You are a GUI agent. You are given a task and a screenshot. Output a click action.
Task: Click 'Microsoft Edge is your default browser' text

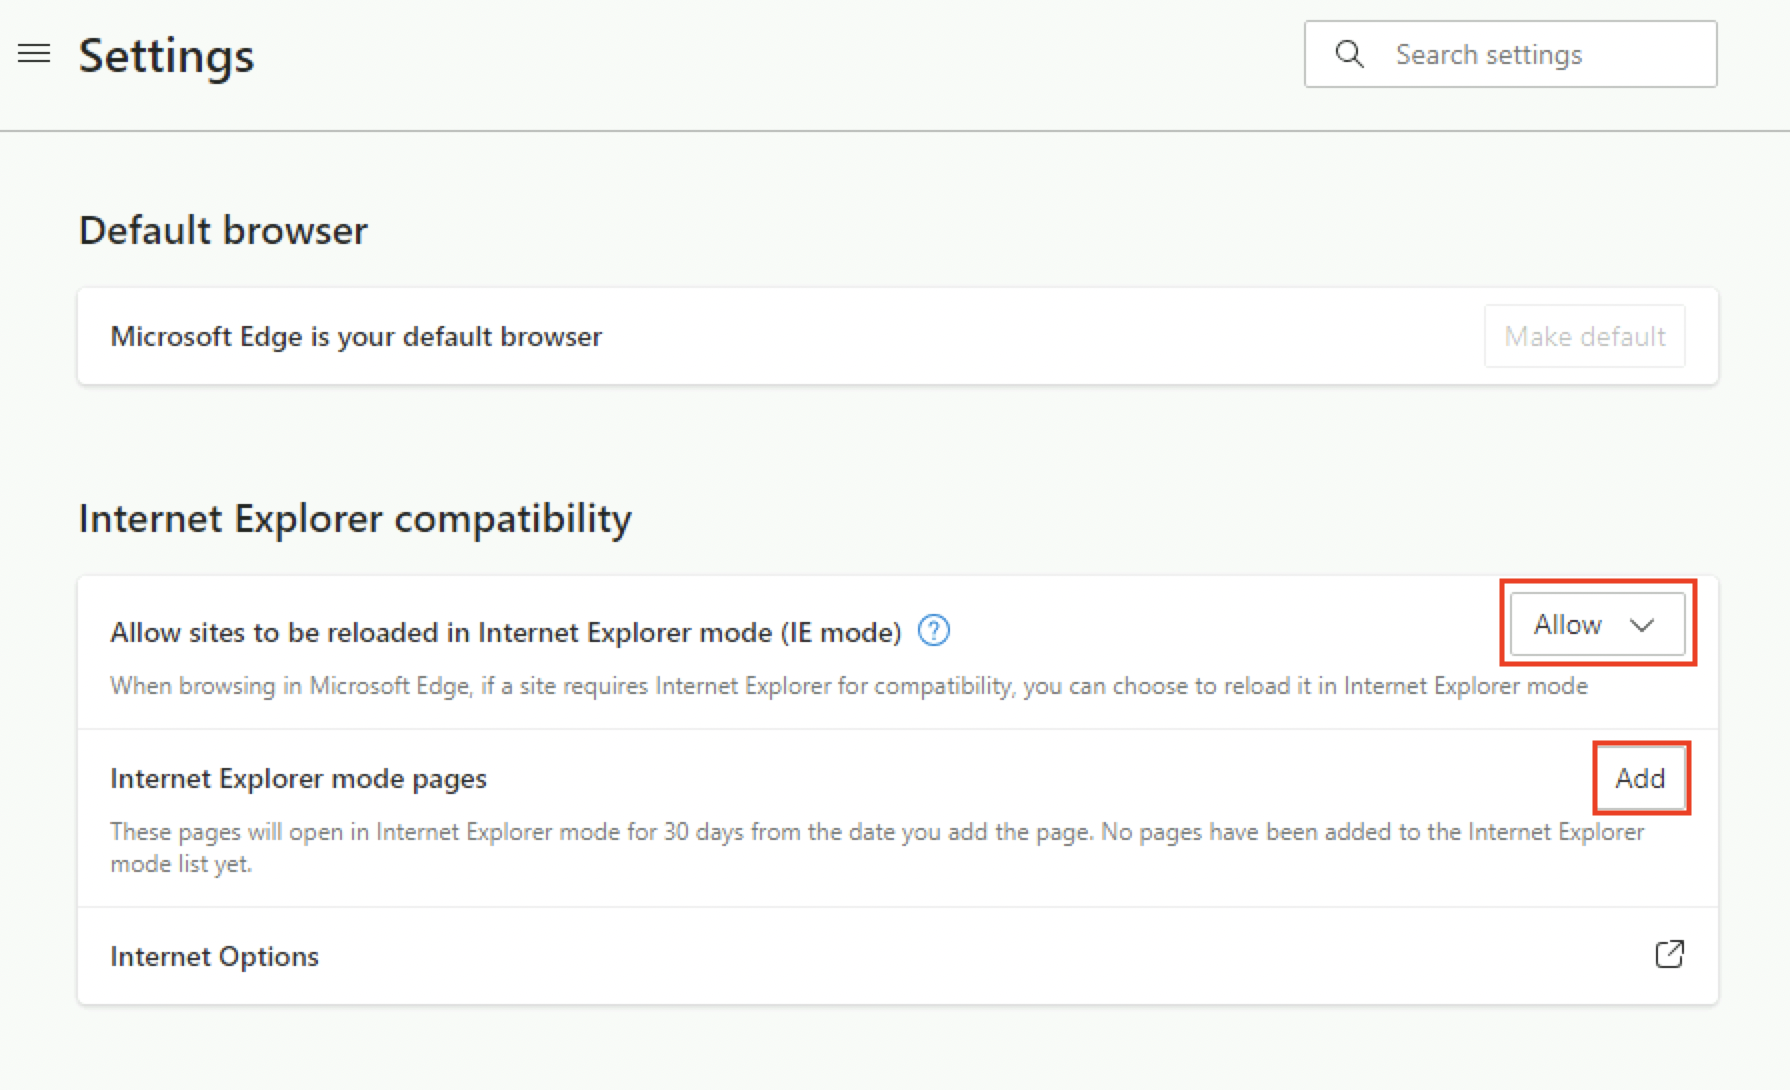(x=356, y=337)
